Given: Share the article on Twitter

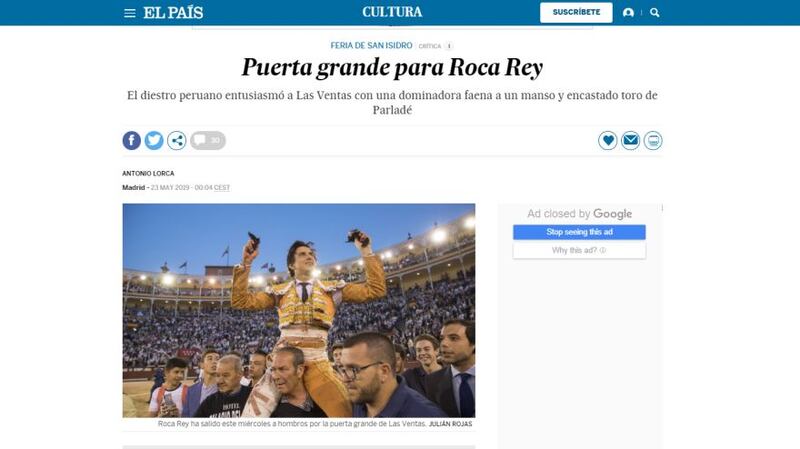Looking at the screenshot, I should click(x=154, y=140).
